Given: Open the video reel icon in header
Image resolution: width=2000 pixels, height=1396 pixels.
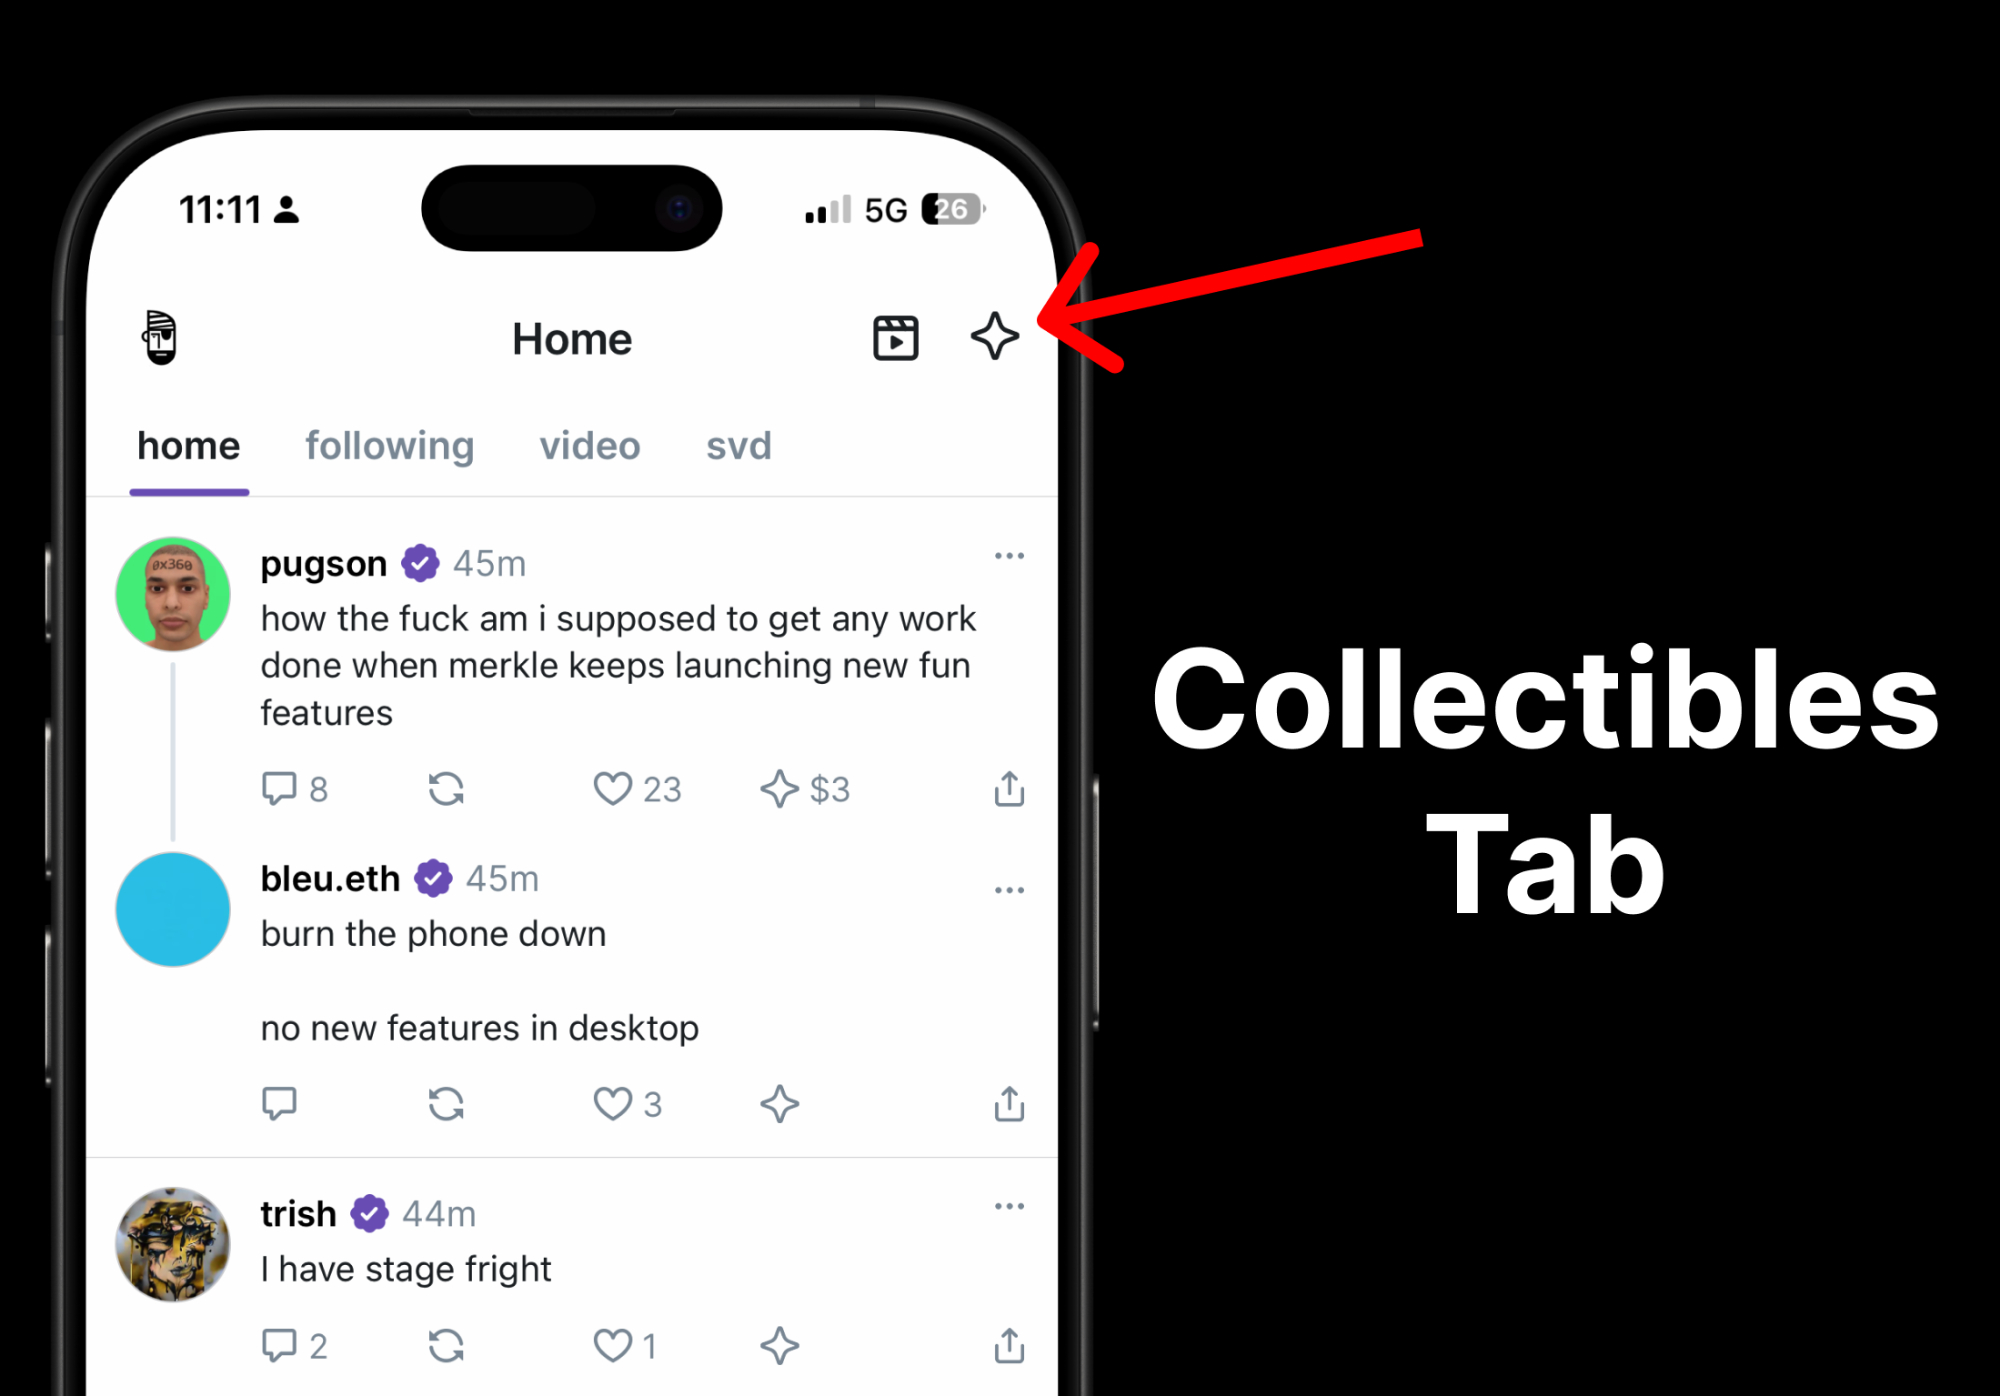Looking at the screenshot, I should pyautogui.click(x=895, y=338).
